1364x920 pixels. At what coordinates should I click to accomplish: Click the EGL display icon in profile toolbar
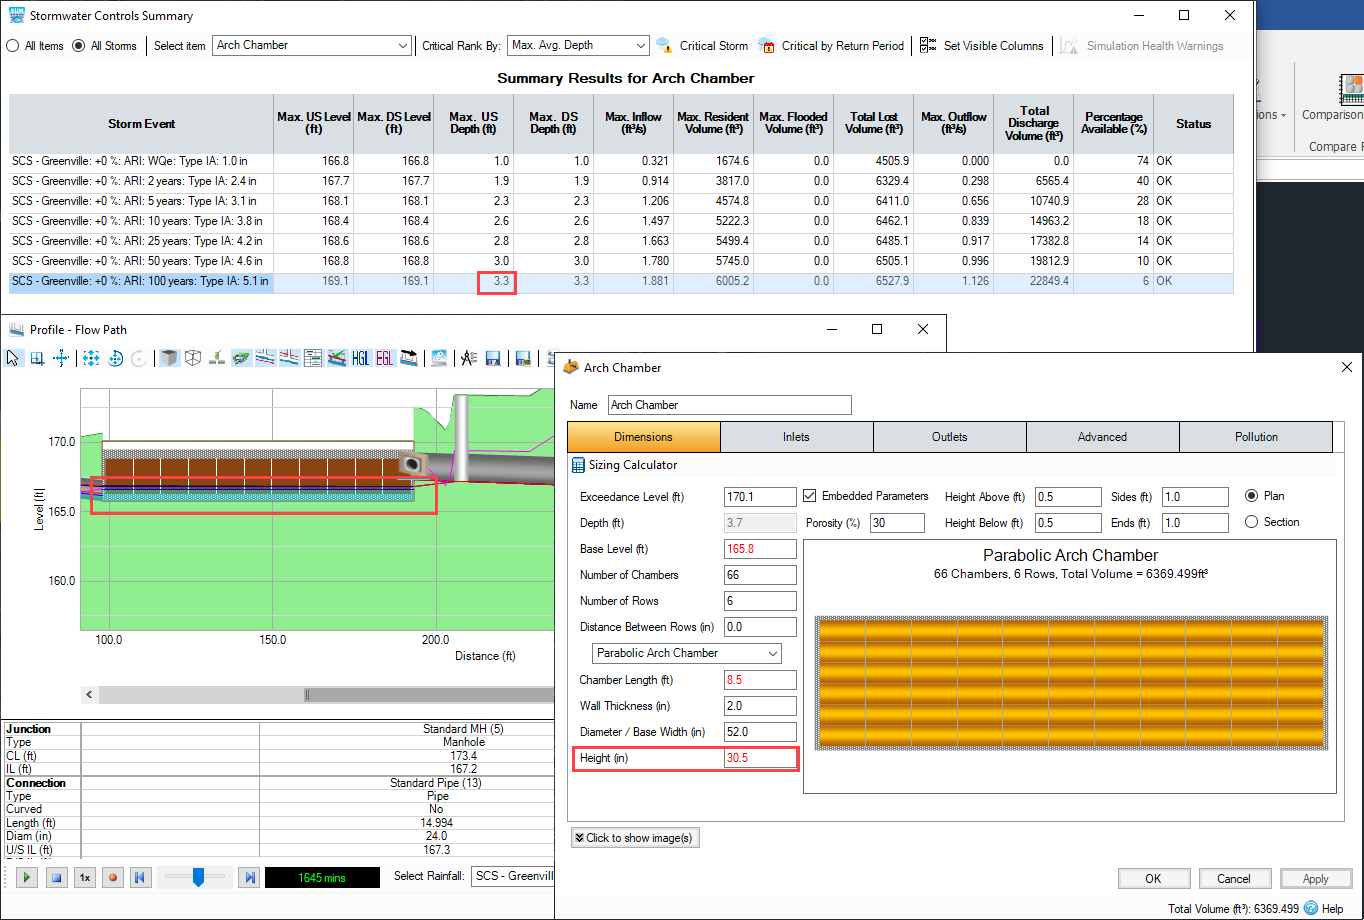click(x=385, y=358)
